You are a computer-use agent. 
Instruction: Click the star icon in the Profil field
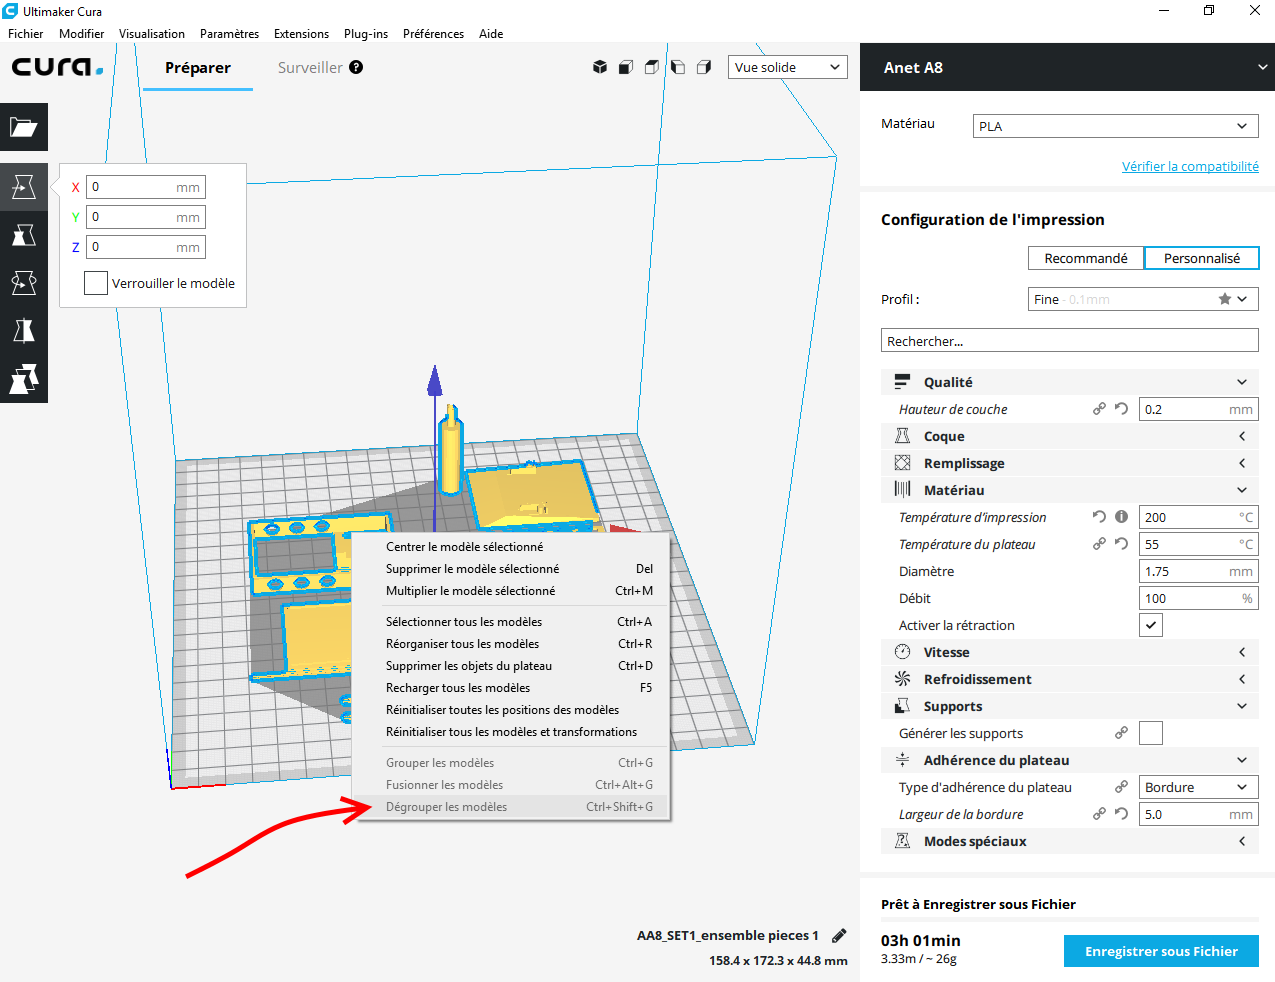point(1224,299)
